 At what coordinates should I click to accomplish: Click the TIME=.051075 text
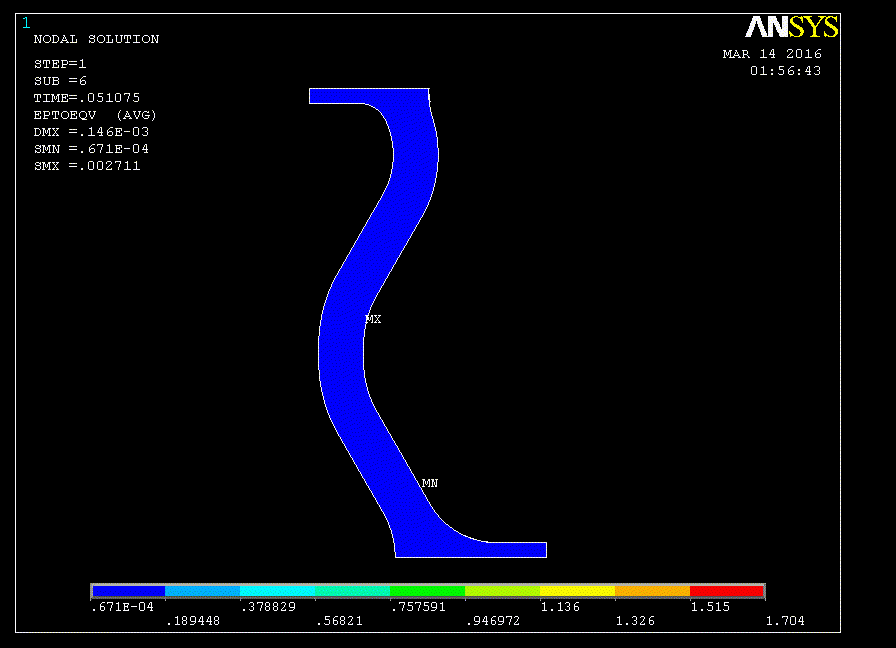pyautogui.click(x=87, y=98)
